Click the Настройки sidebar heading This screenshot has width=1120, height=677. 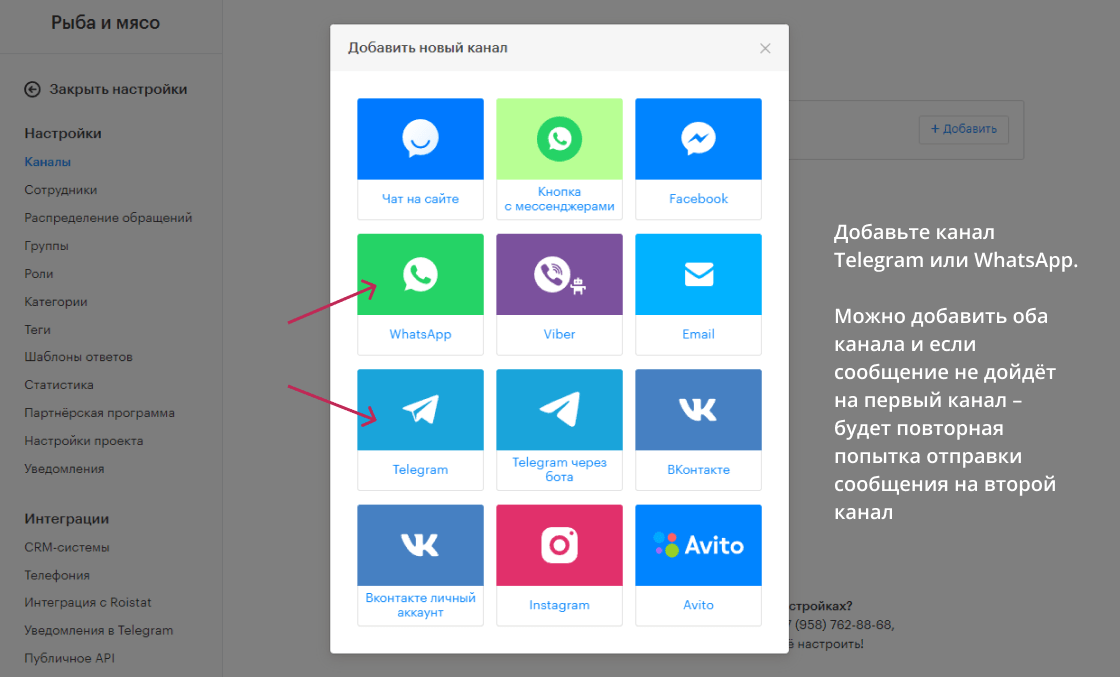pos(63,134)
